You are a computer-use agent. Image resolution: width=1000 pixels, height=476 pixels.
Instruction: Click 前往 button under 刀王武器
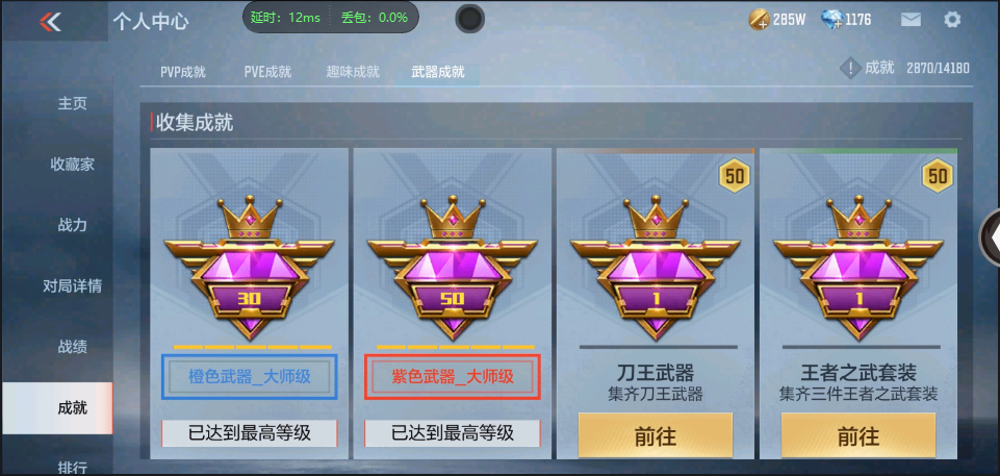click(x=656, y=436)
